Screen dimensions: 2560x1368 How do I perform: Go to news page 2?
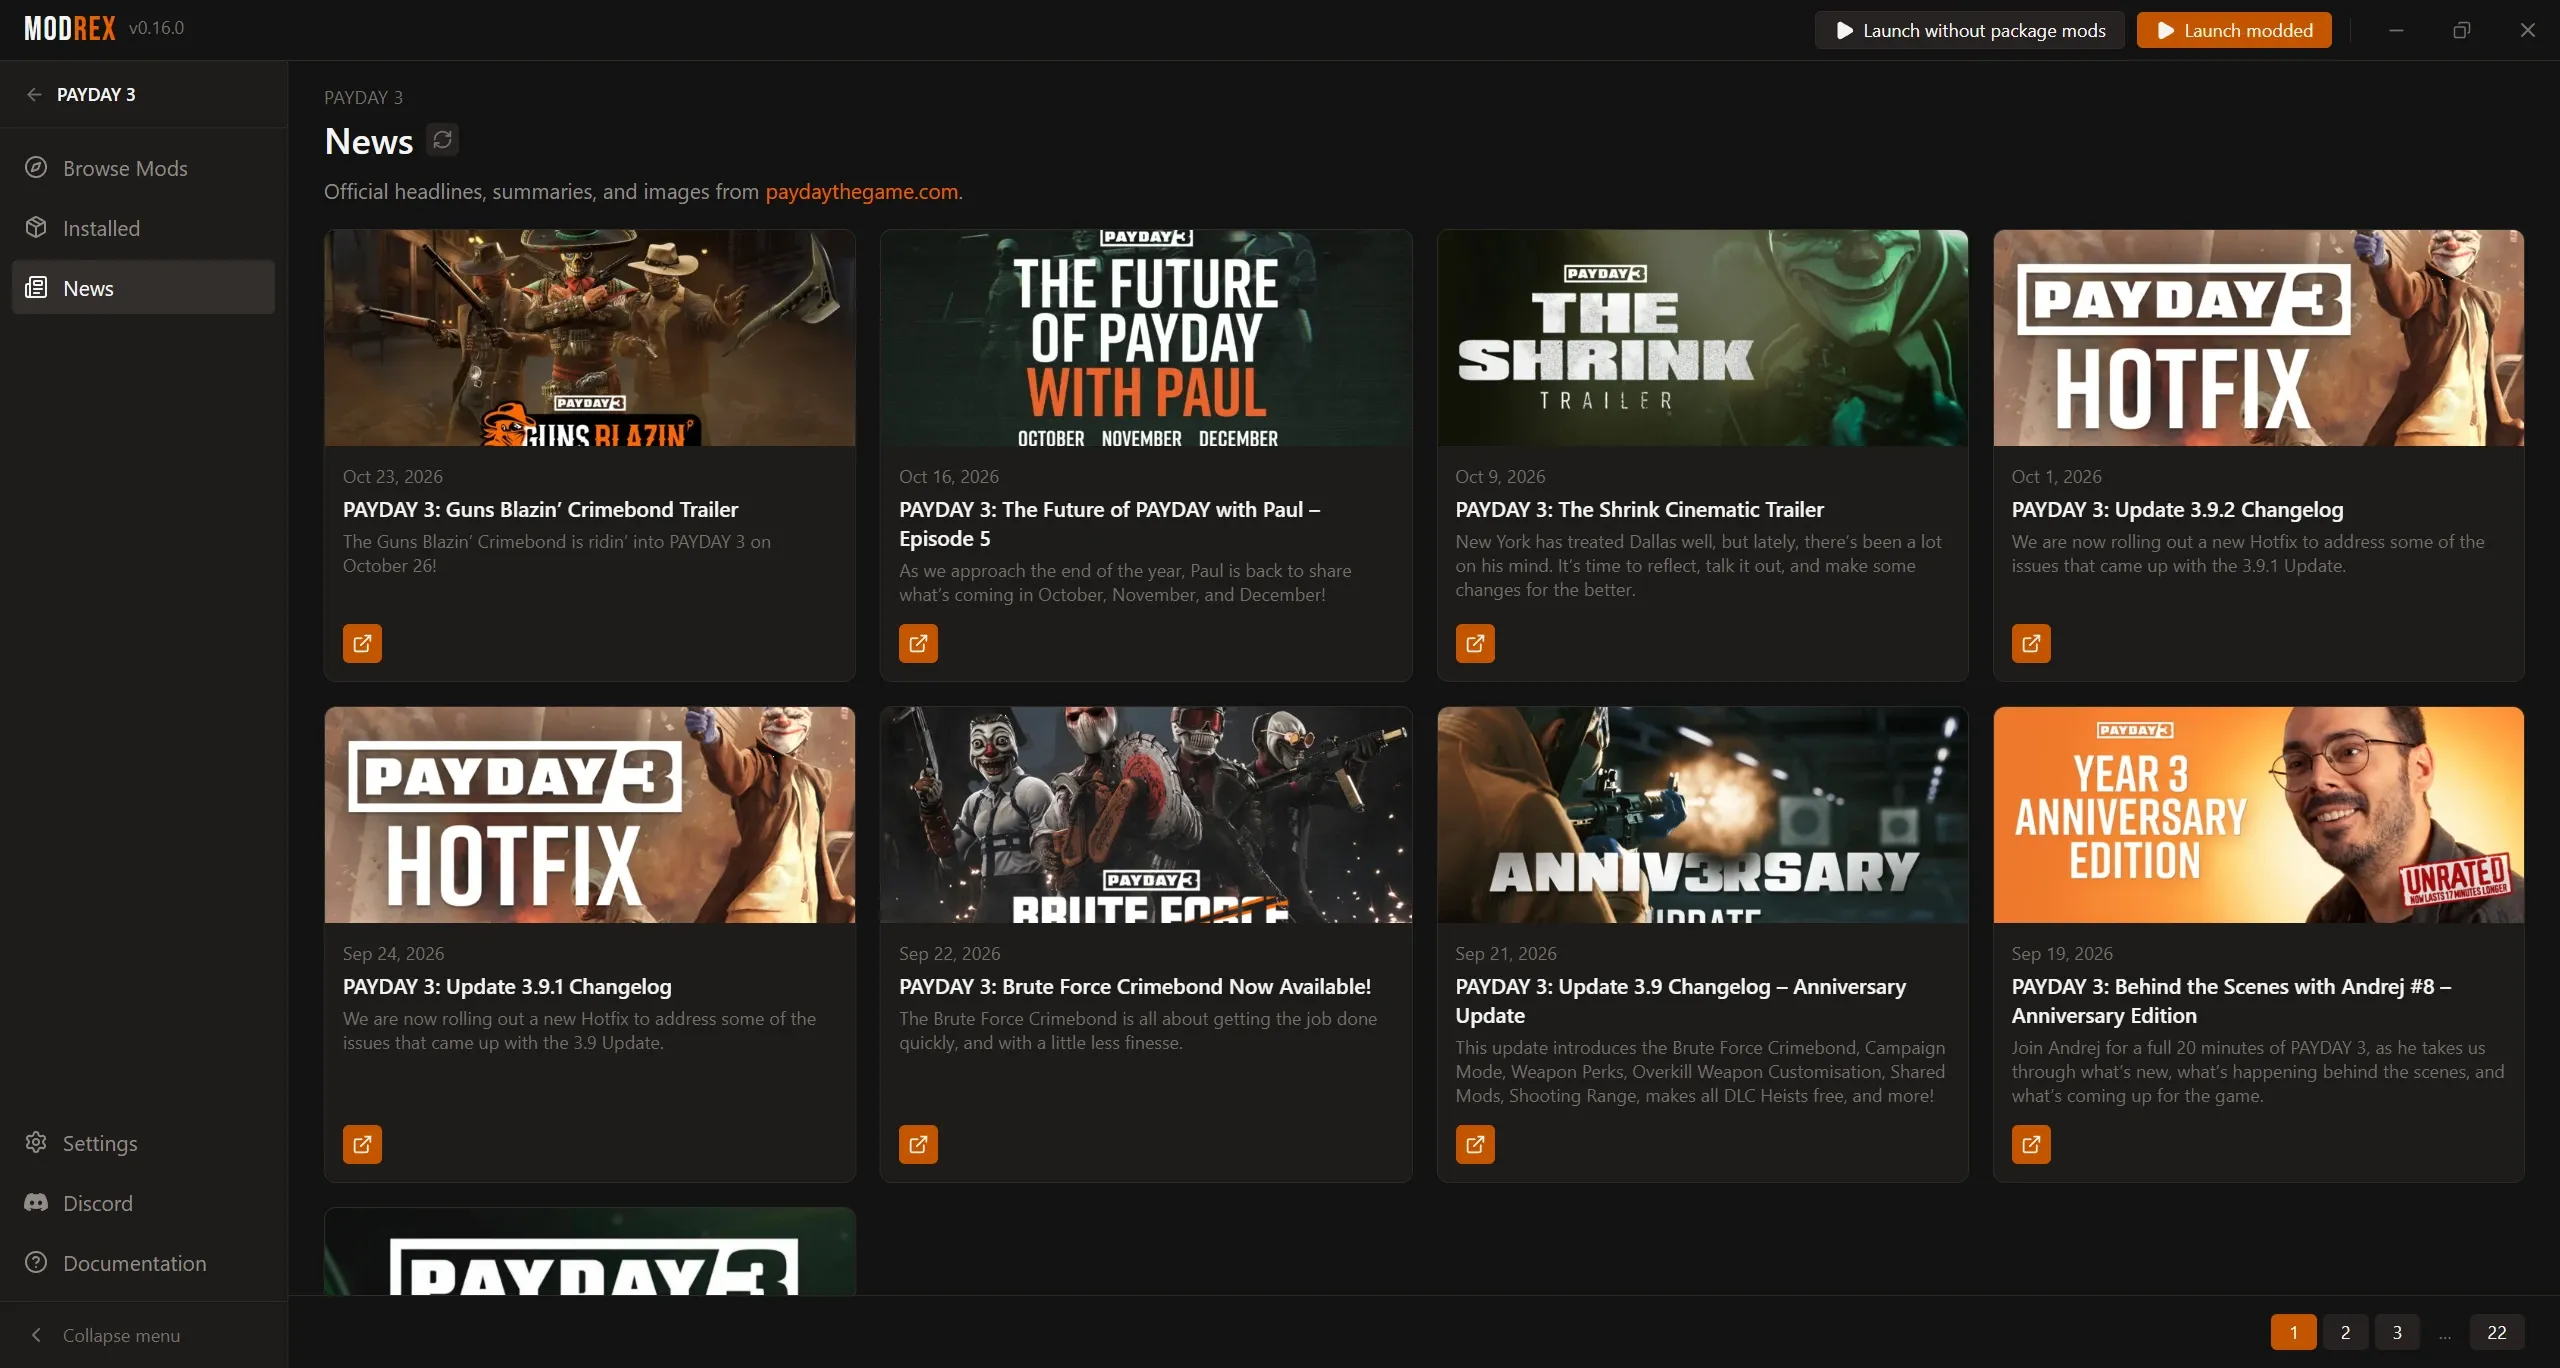[2345, 1332]
